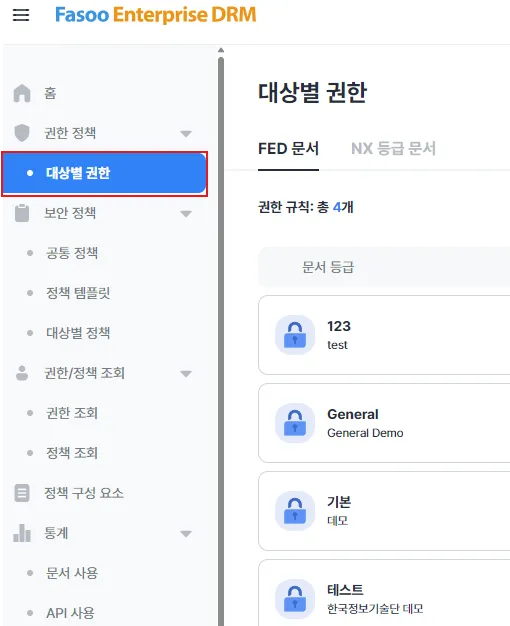Click the shield icon for 권한 정책
Screen dimensions: 510x626
pyautogui.click(x=22, y=133)
